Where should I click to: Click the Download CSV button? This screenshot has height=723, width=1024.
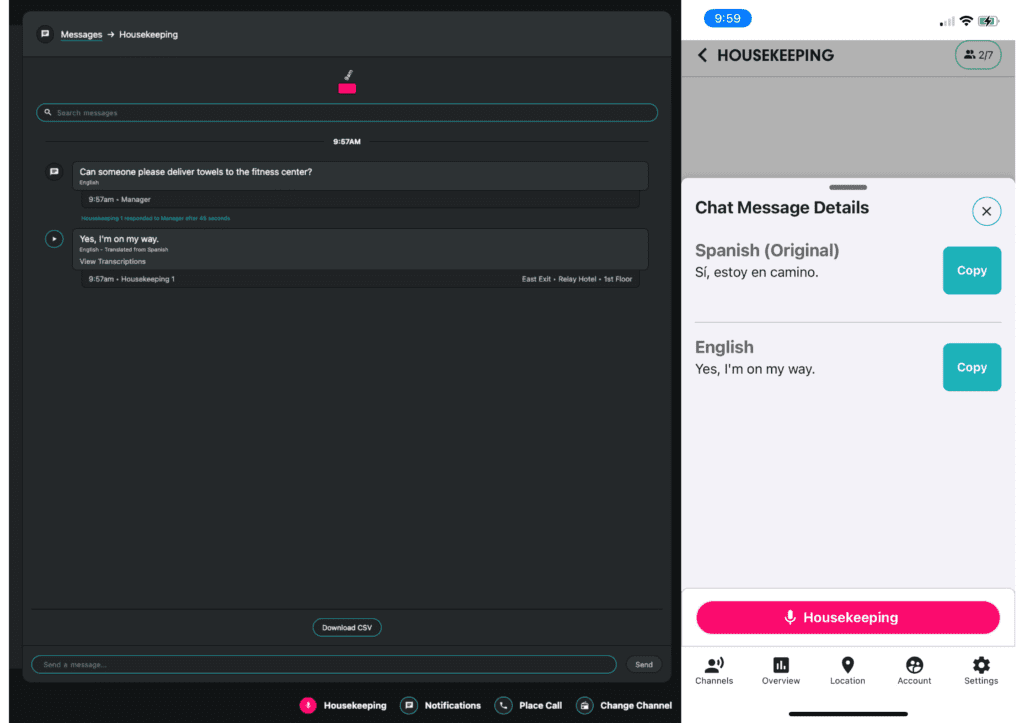pos(347,627)
